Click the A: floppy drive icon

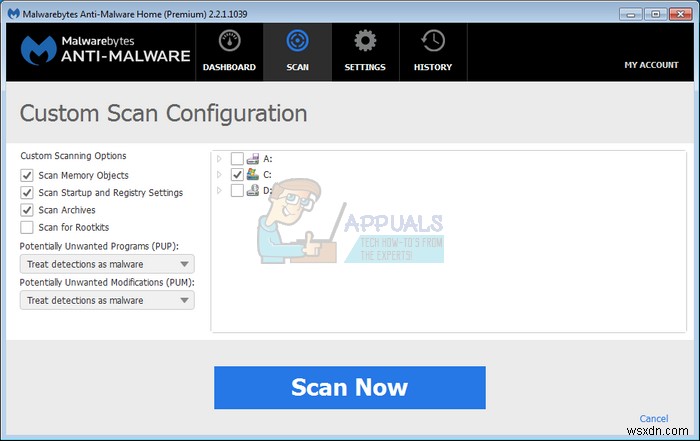tap(253, 158)
